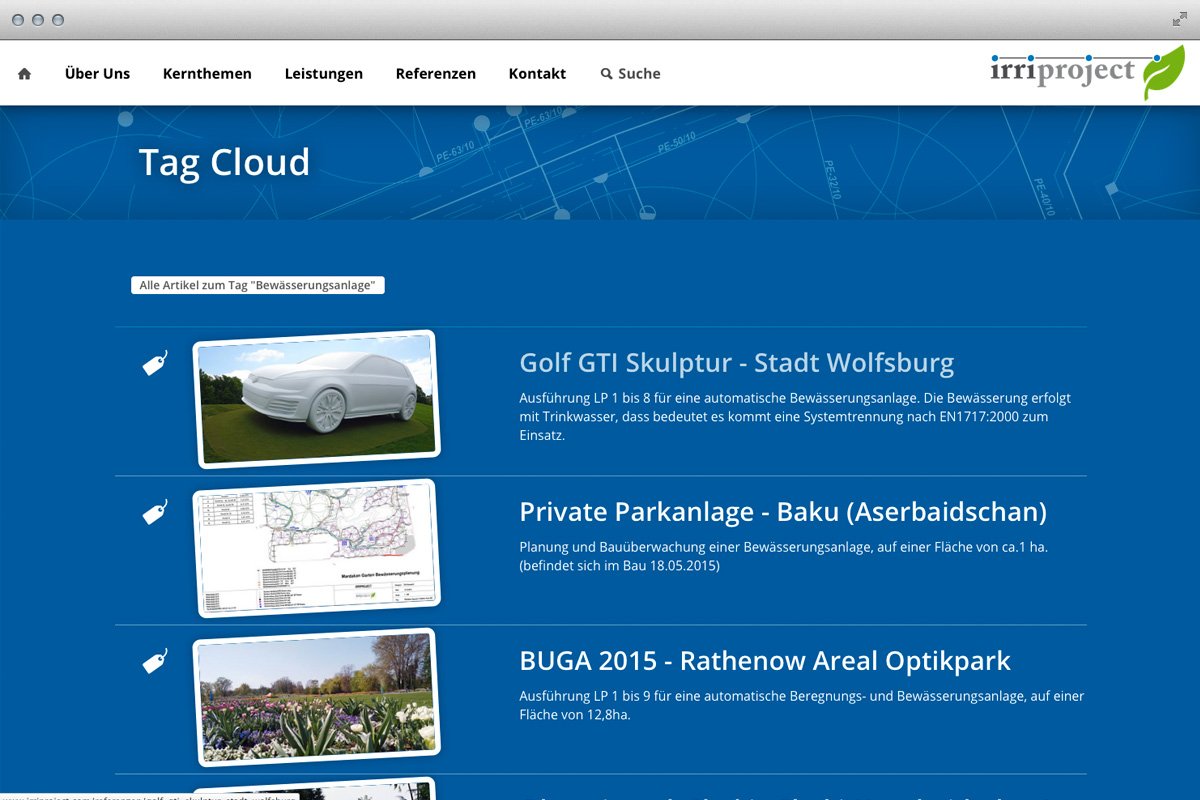The height and width of the screenshot is (800, 1200).
Task: Click the home icon in navigation
Action: click(25, 74)
